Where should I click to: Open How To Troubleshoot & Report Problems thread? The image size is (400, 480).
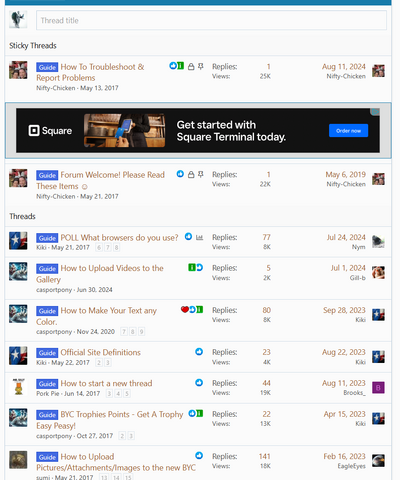tap(90, 72)
